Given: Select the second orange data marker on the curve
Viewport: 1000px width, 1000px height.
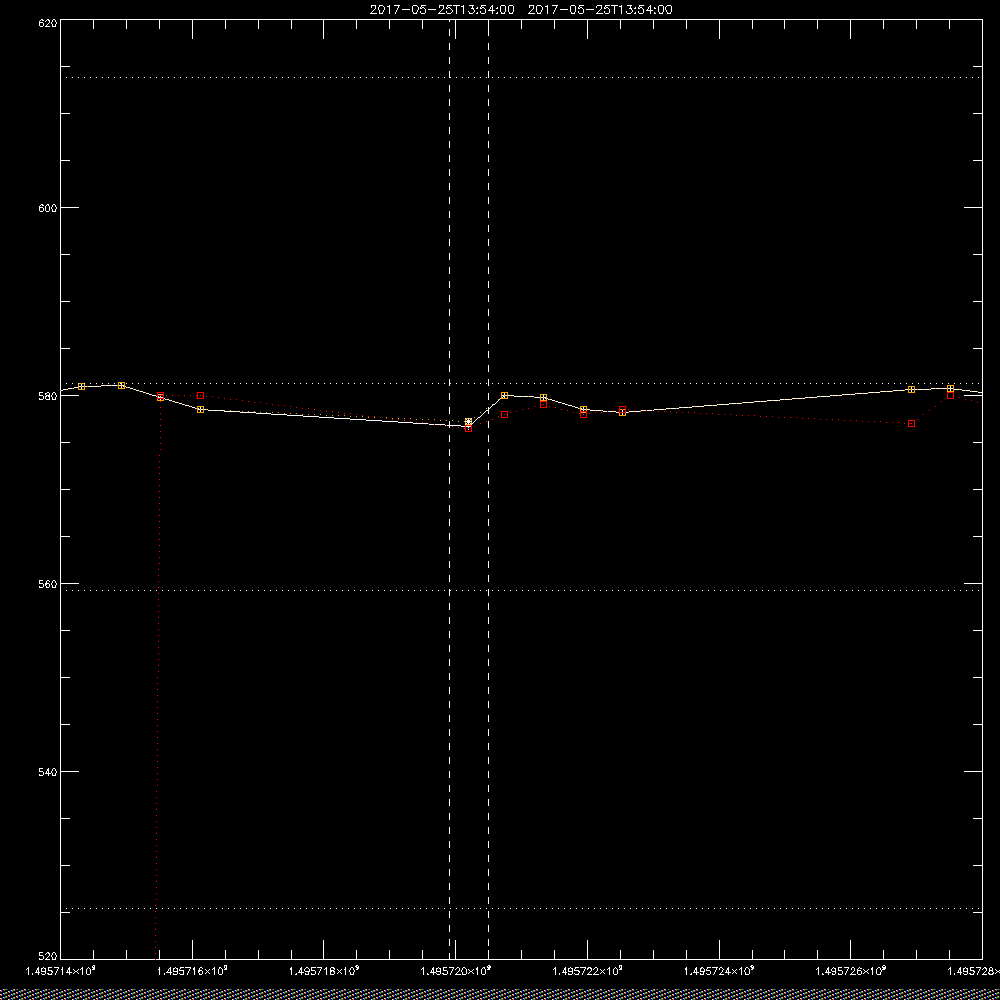Looking at the screenshot, I should click(x=121, y=385).
